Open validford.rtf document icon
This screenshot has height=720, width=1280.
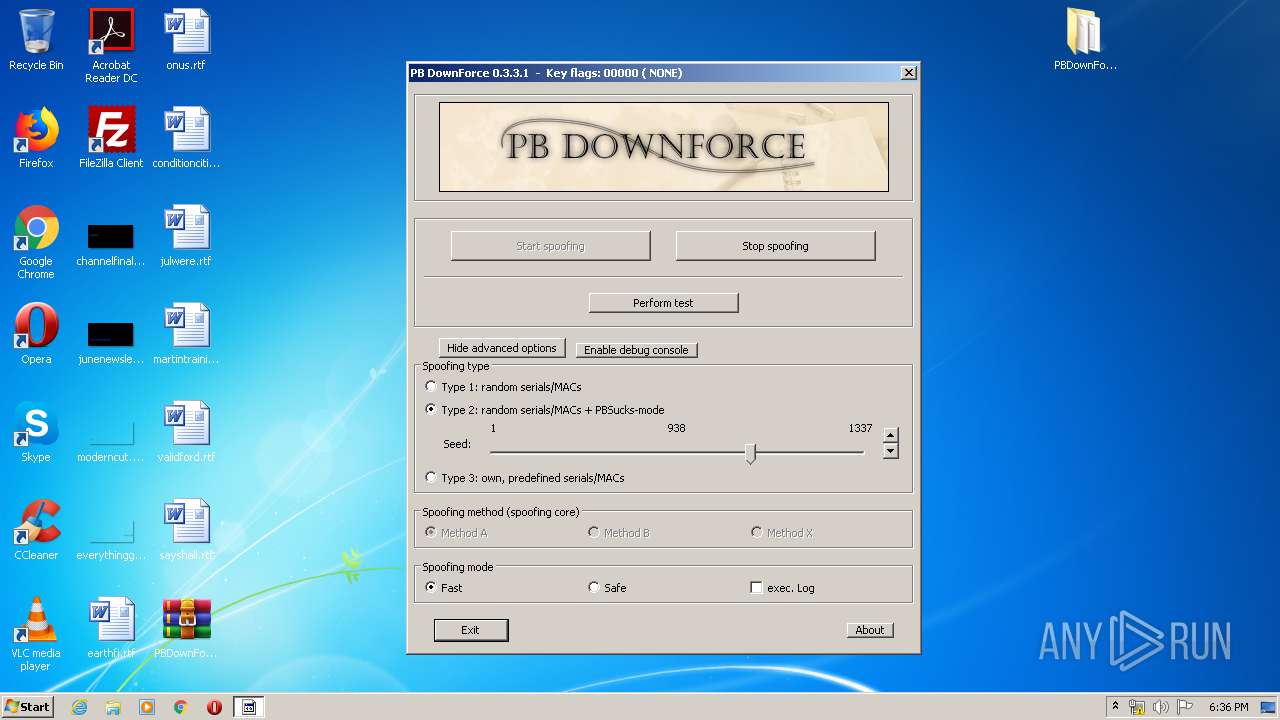point(186,432)
